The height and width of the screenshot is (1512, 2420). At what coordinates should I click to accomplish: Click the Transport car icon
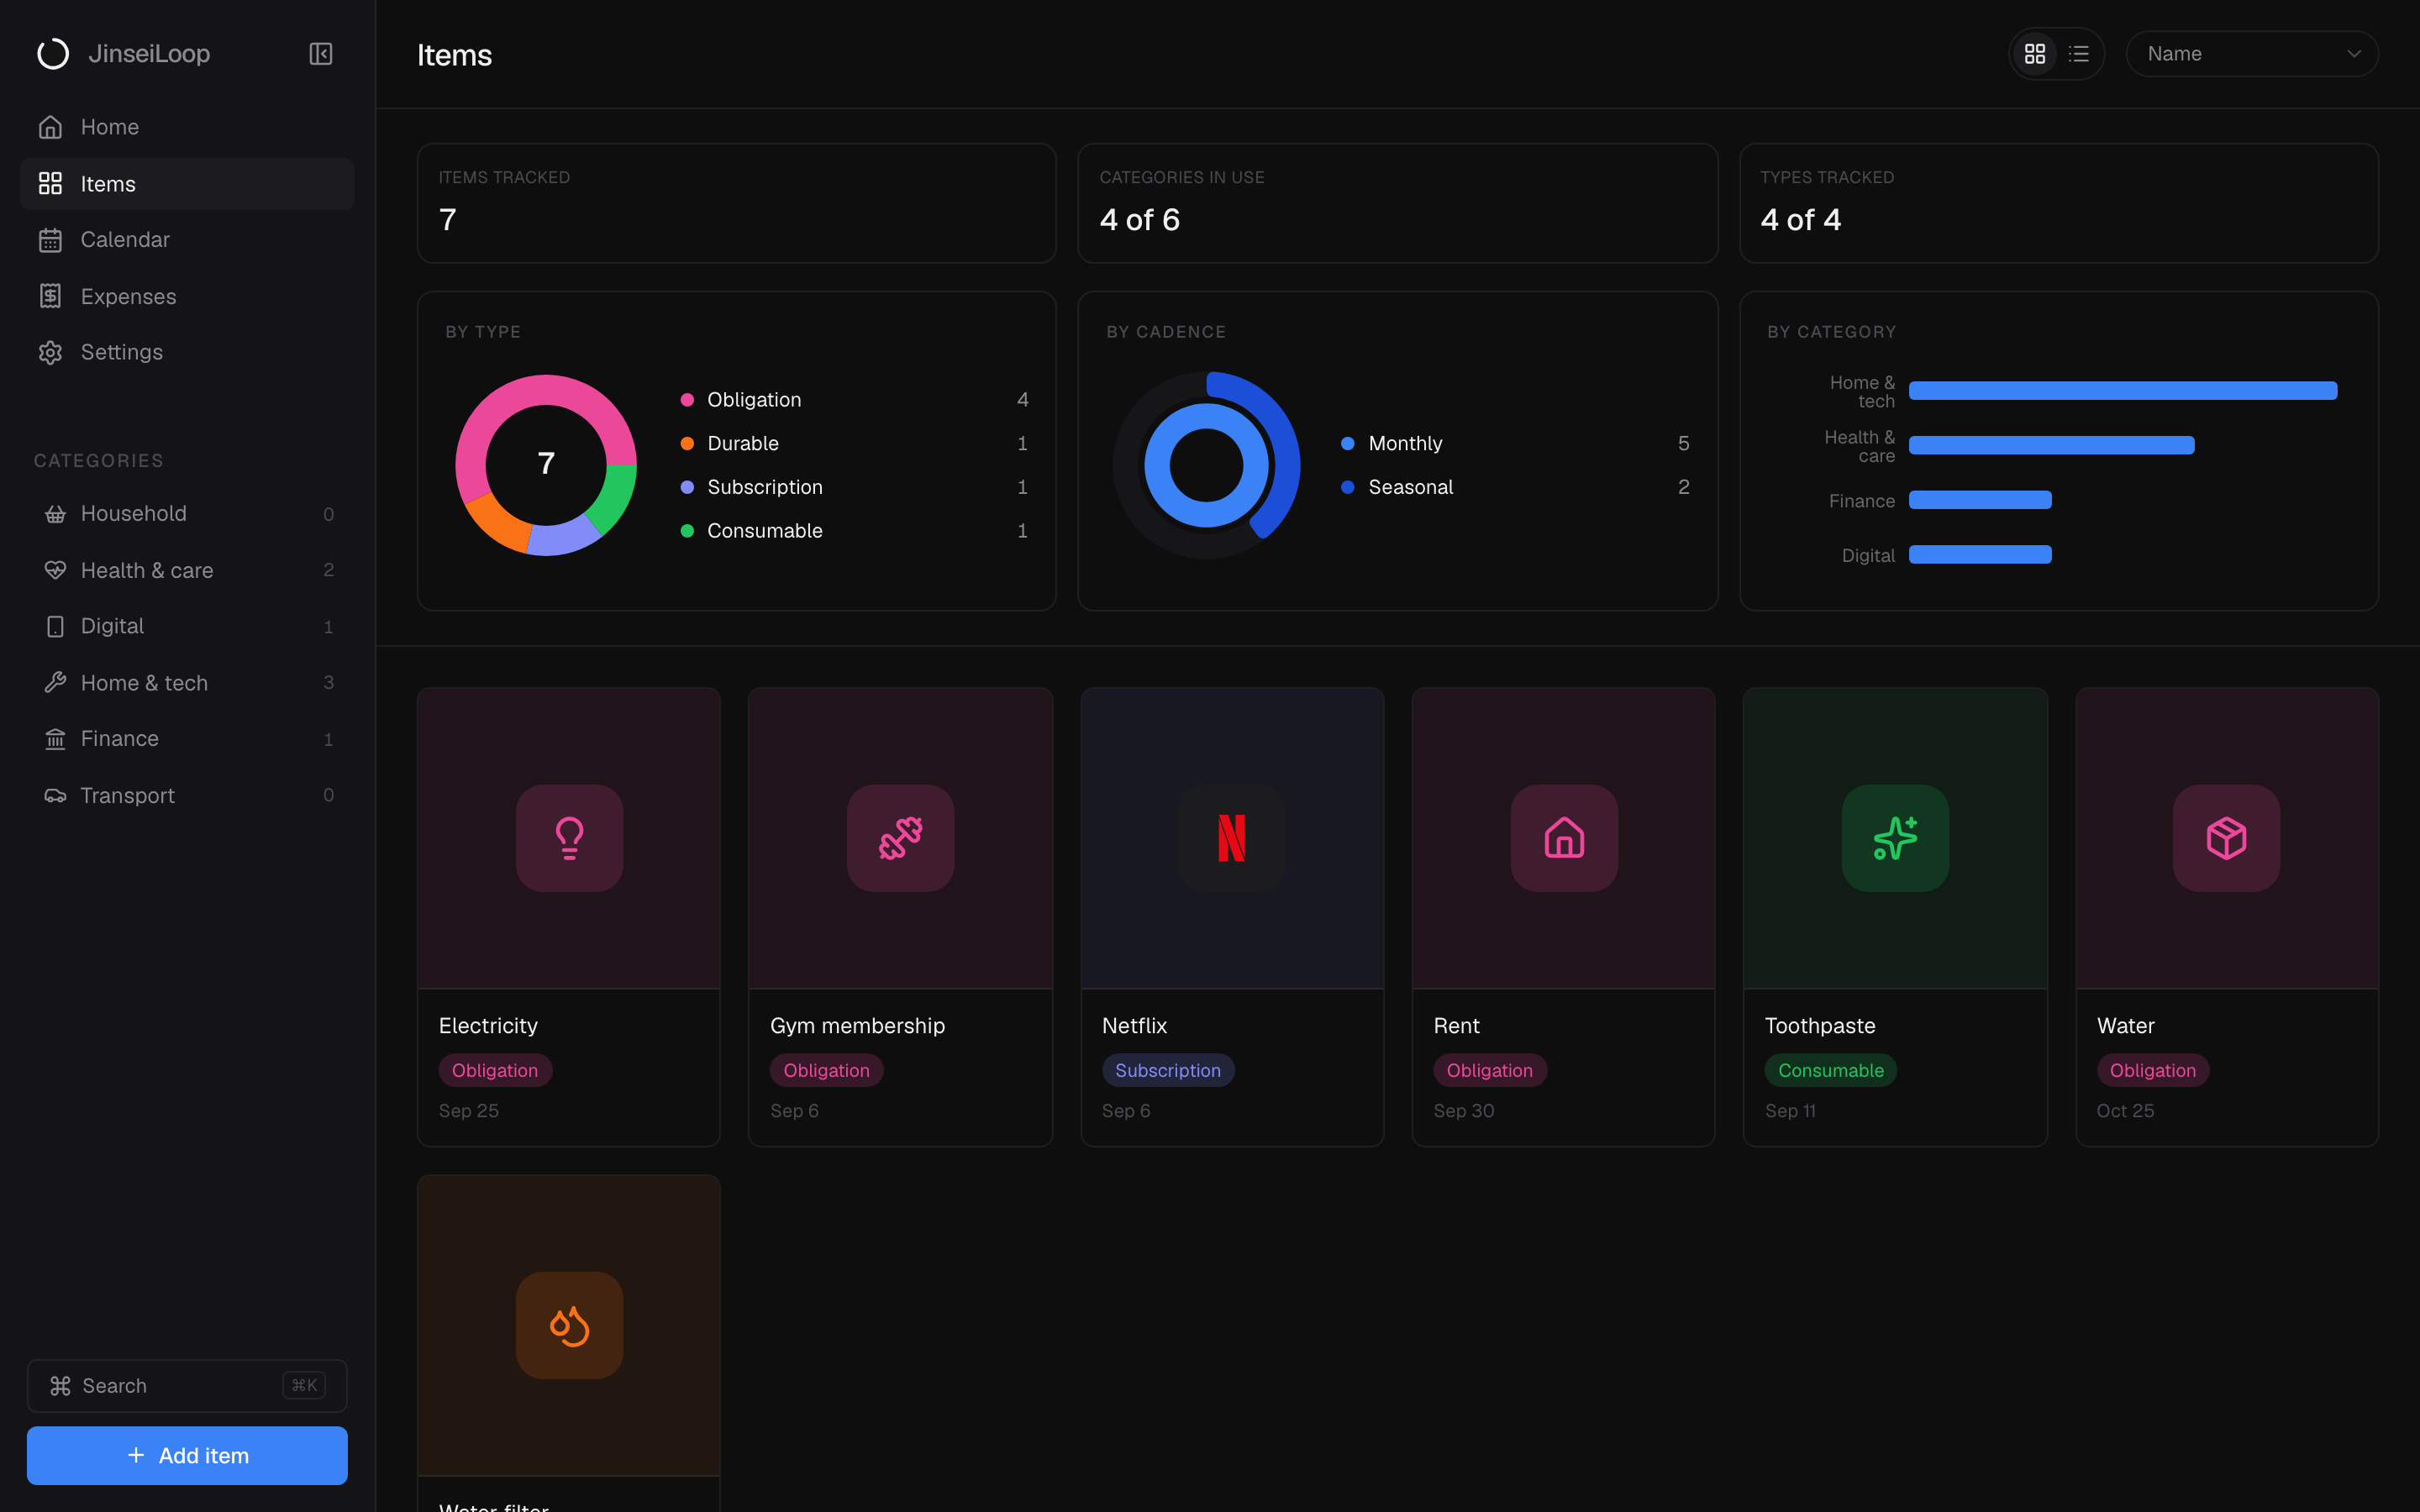pyautogui.click(x=55, y=795)
